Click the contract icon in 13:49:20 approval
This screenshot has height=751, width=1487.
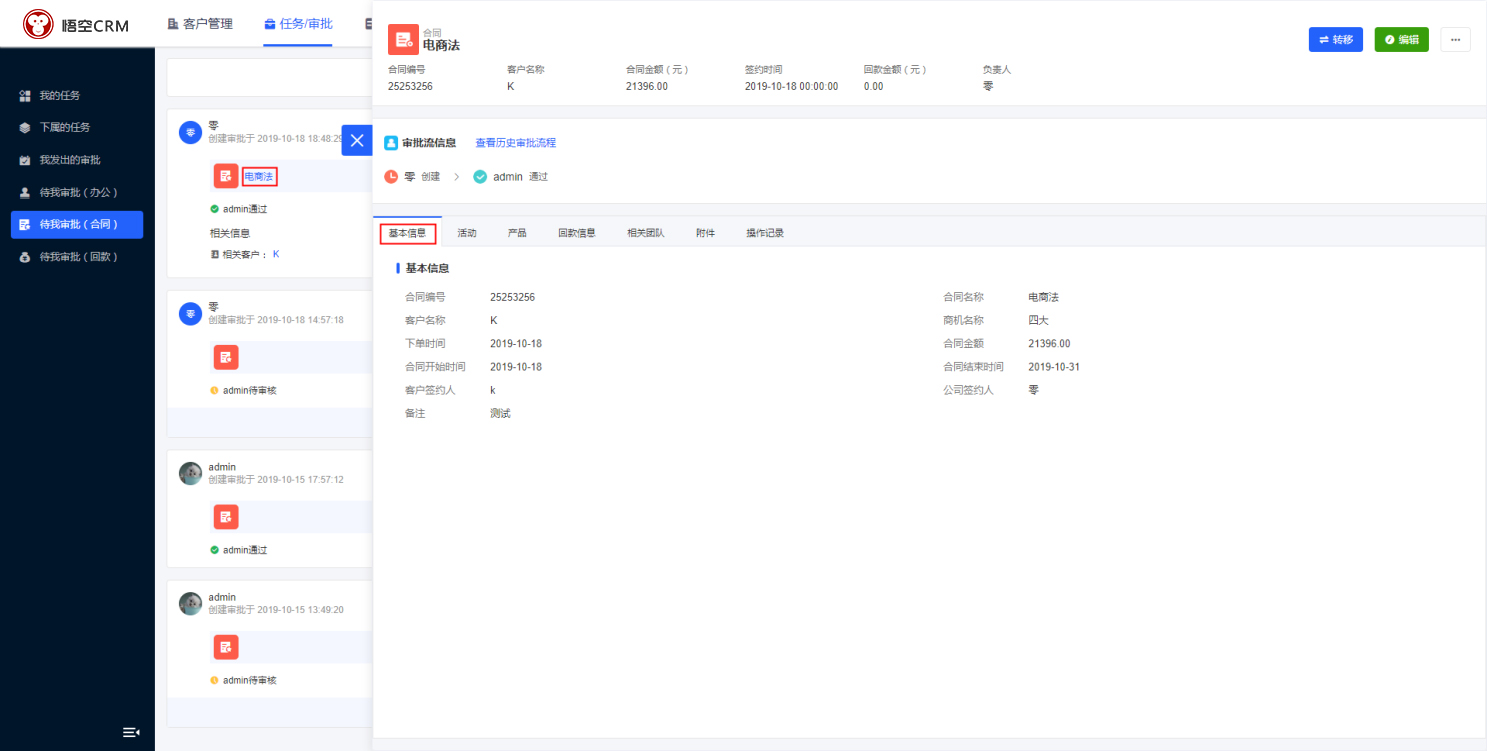(226, 647)
